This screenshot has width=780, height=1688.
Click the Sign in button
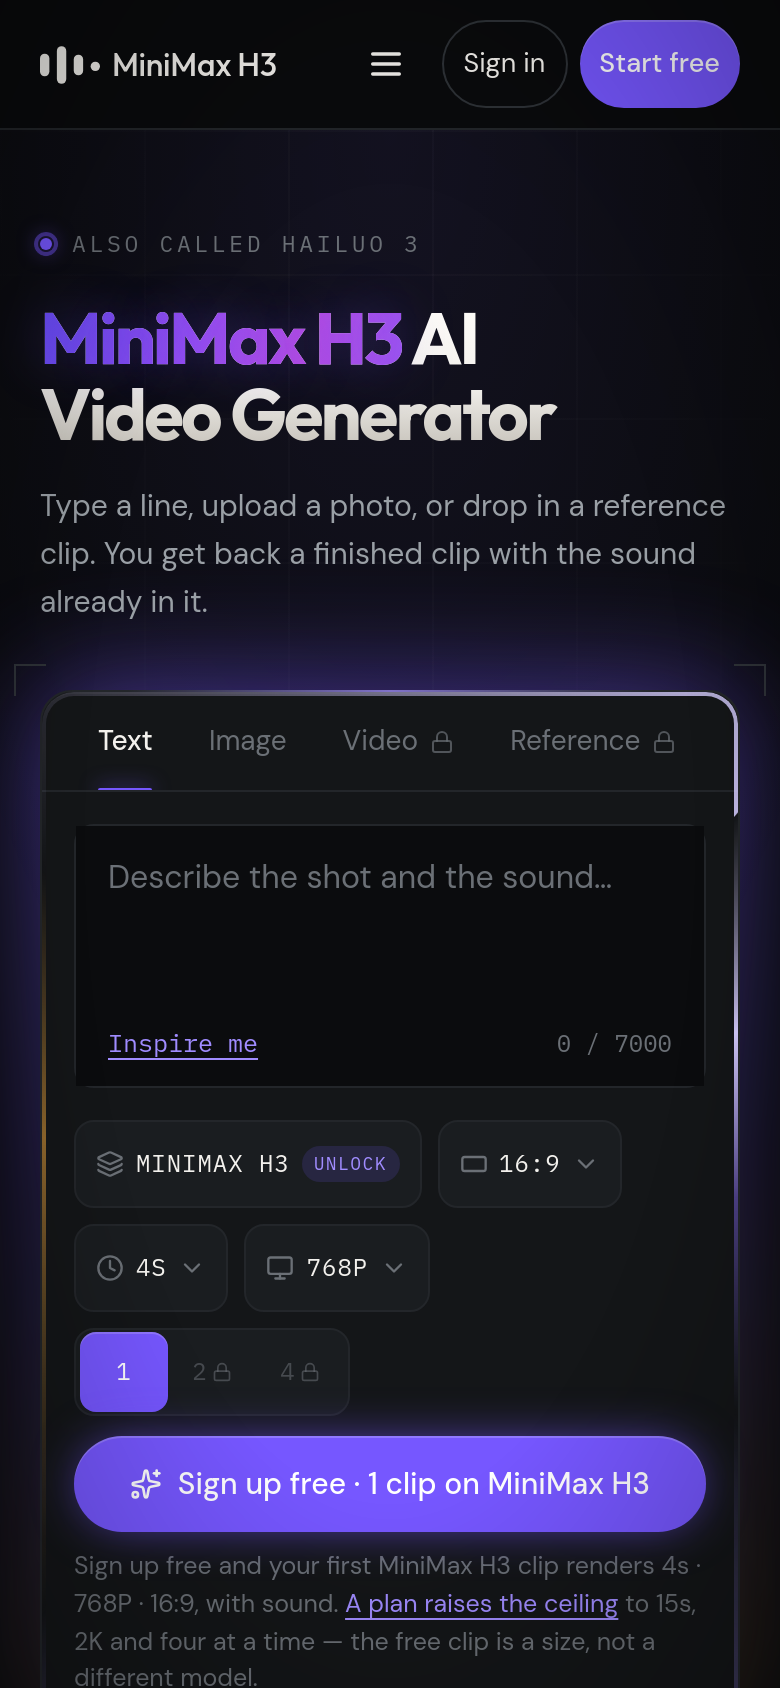click(x=504, y=64)
